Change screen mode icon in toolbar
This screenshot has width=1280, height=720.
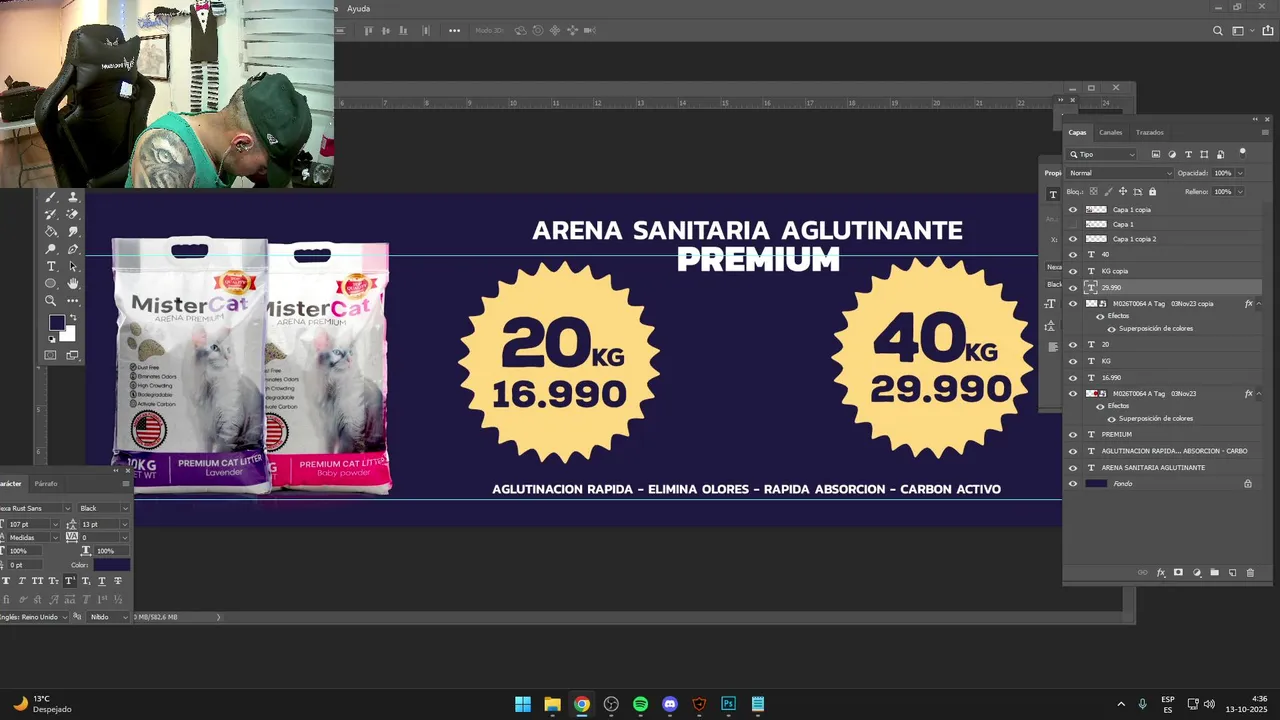[x=73, y=355]
